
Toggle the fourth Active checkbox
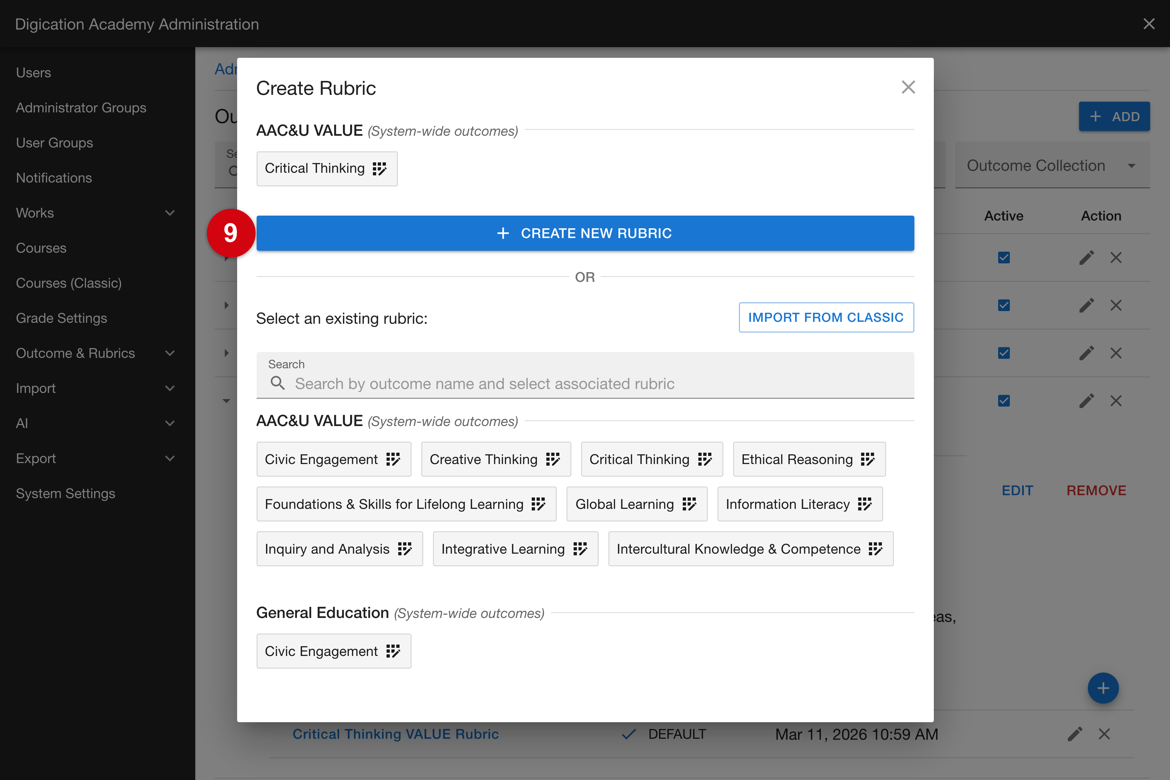(x=1004, y=401)
